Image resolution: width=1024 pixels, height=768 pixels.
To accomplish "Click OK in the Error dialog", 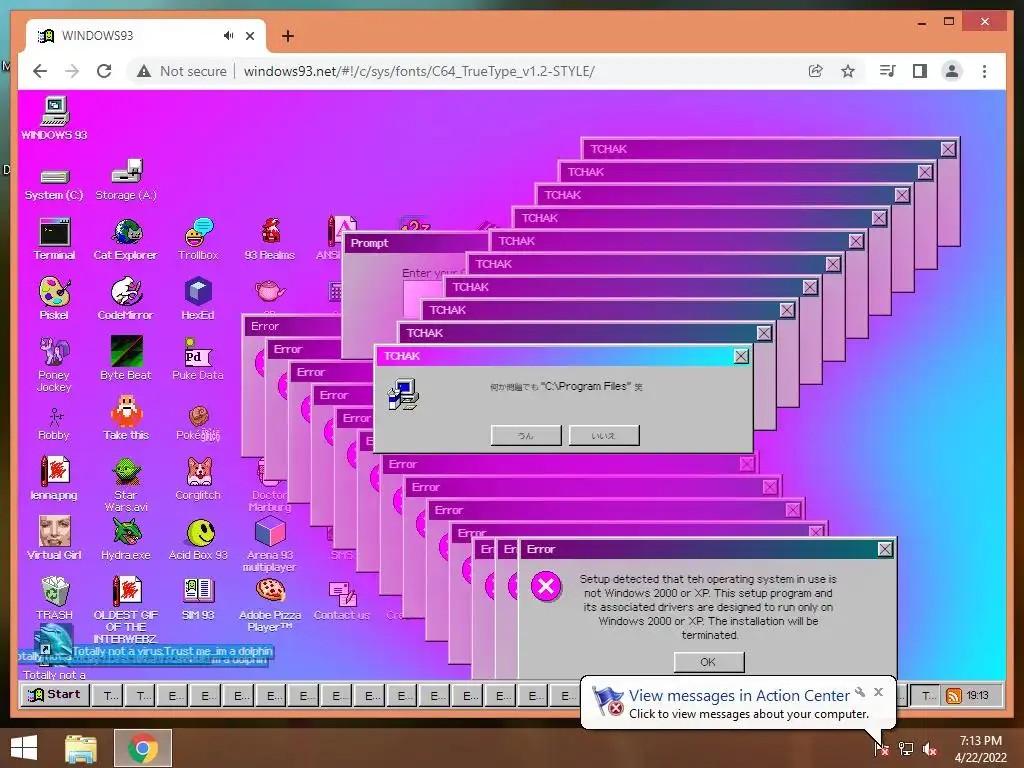I will click(x=709, y=662).
